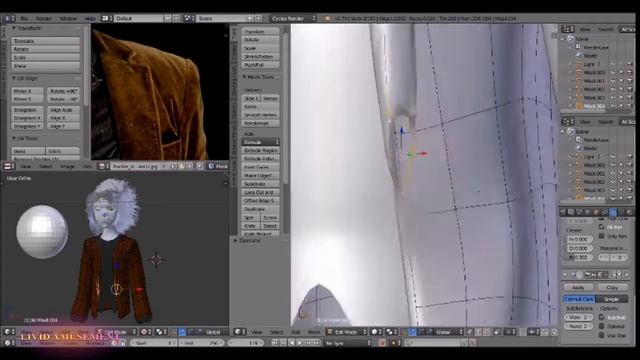Toggle the Only Rim checkbox
The image size is (640, 360).
602,236
